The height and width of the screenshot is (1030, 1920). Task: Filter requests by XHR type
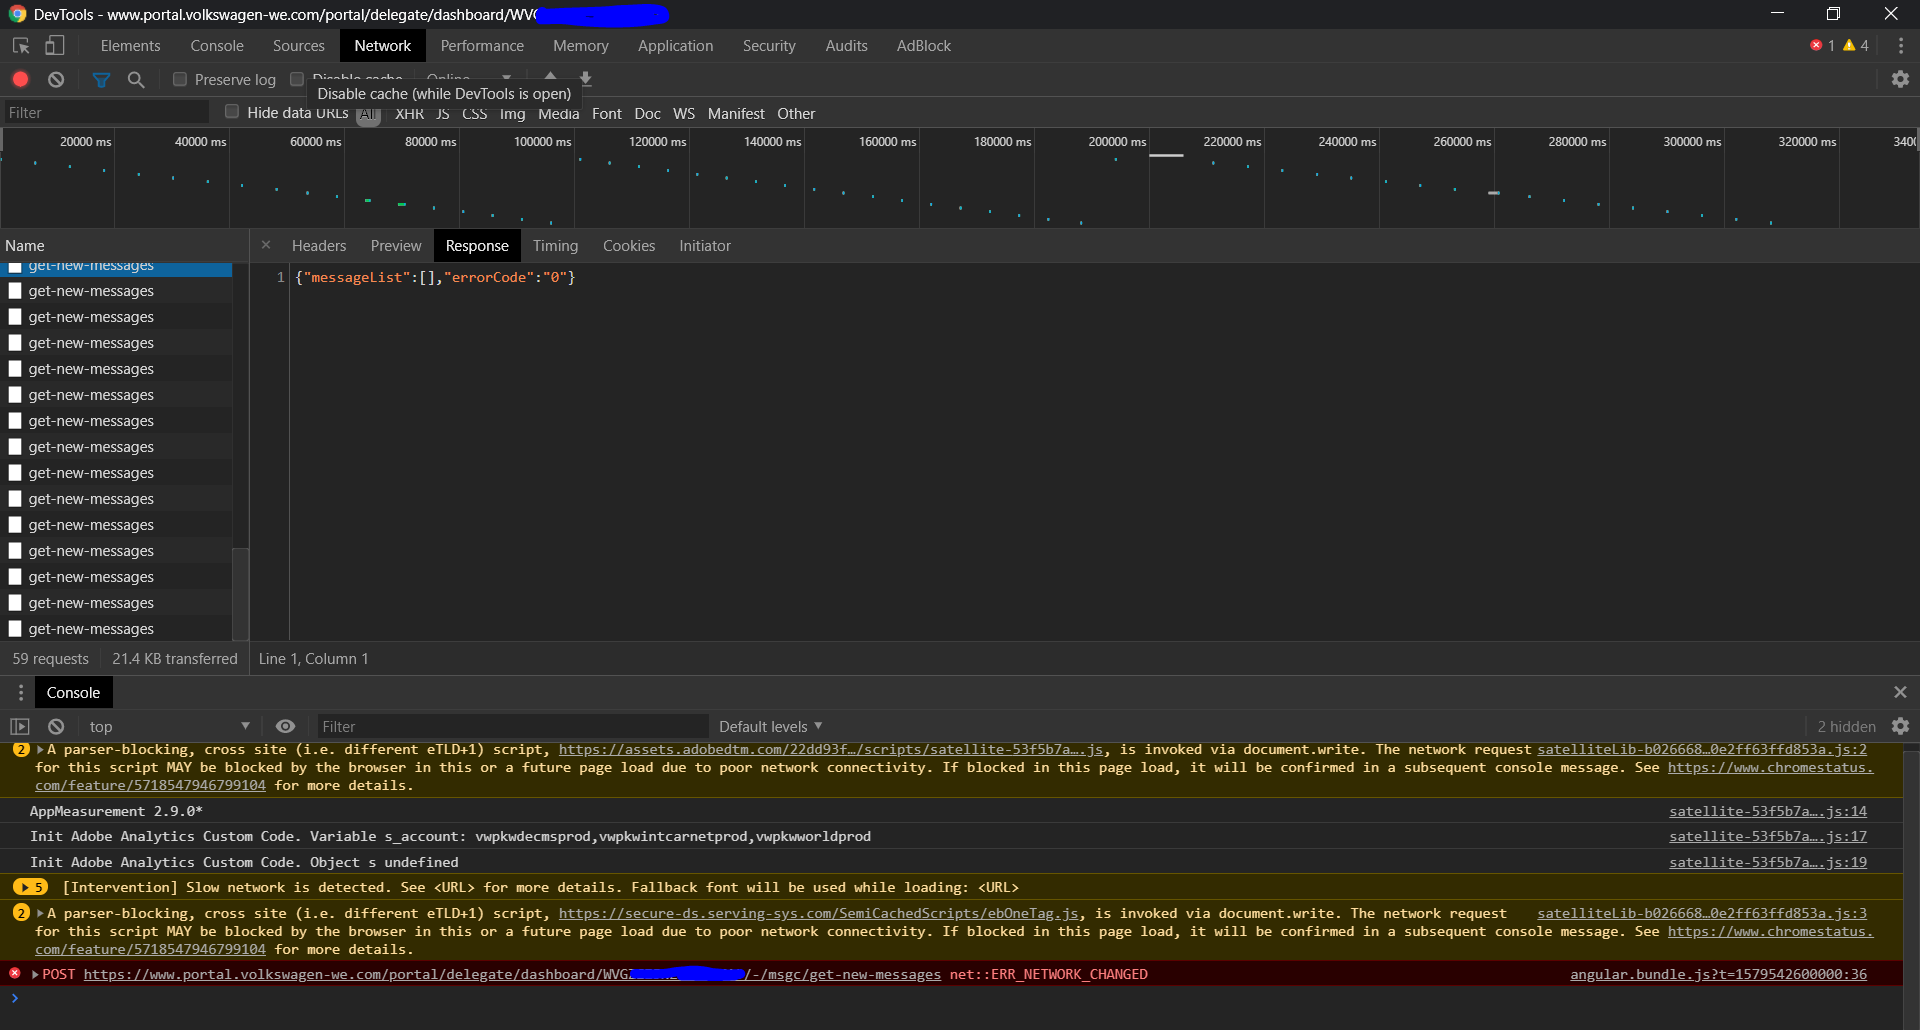pyautogui.click(x=409, y=114)
